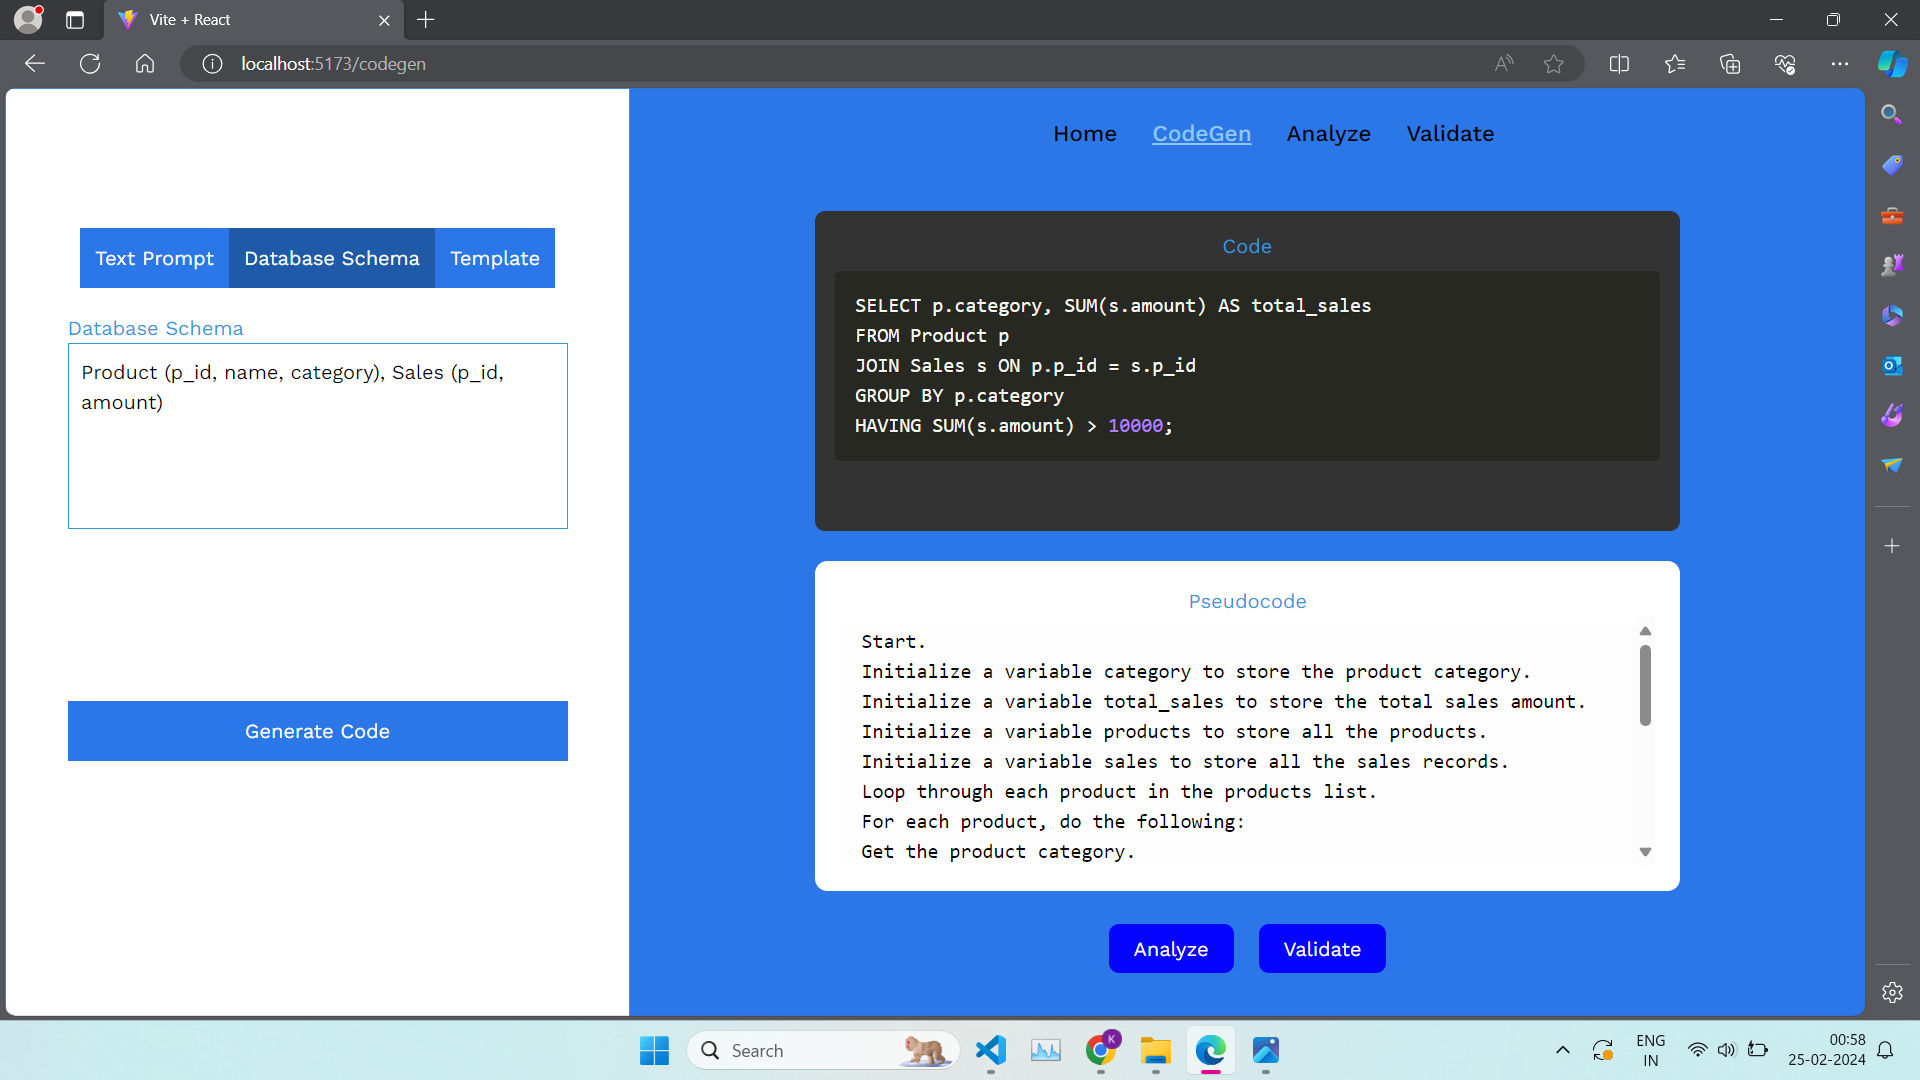Open browser Collections icon
Viewport: 1920px width, 1080px height.
1730,64
